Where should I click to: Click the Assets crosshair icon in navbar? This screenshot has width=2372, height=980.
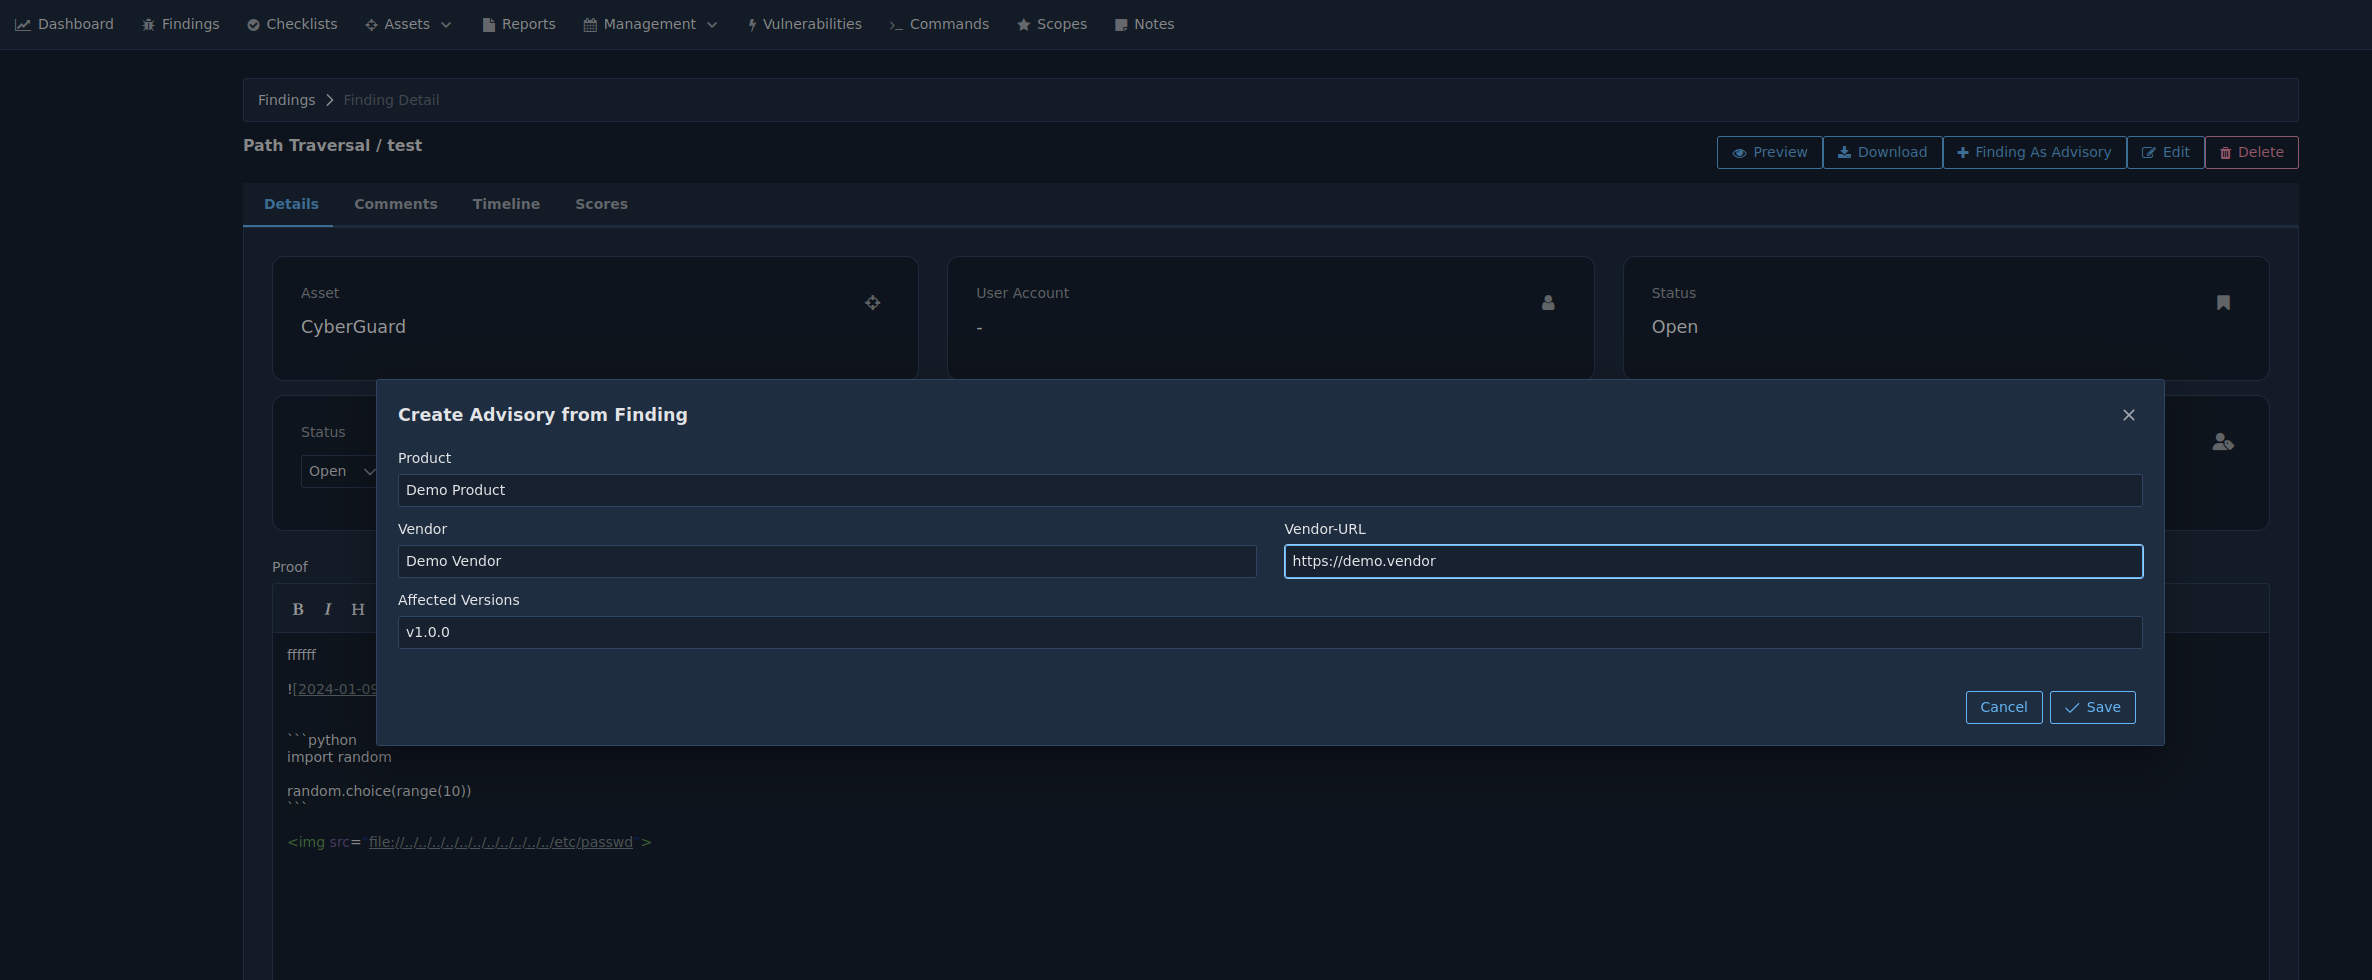coord(371,24)
